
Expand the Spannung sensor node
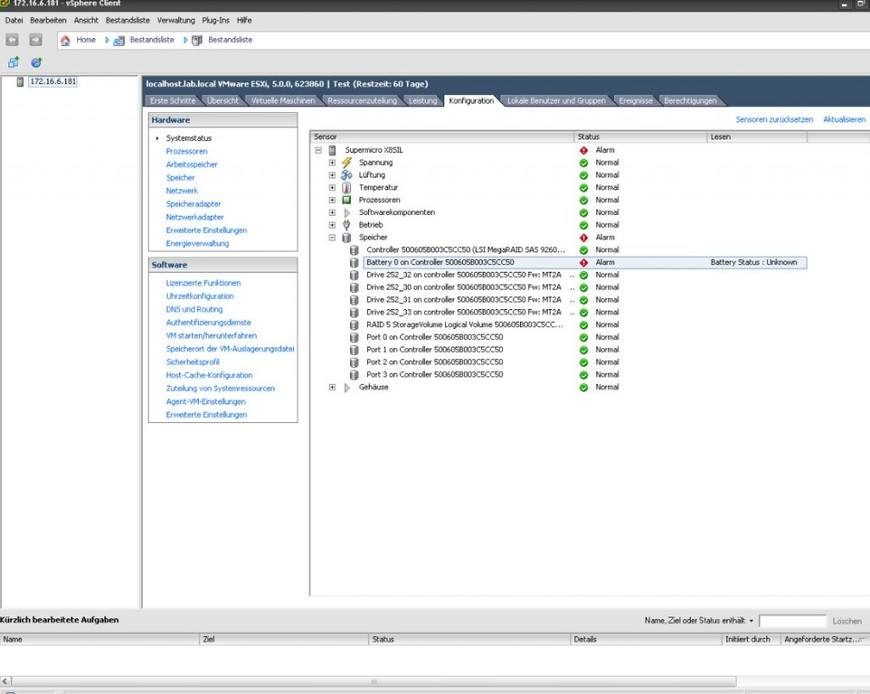pyautogui.click(x=332, y=162)
